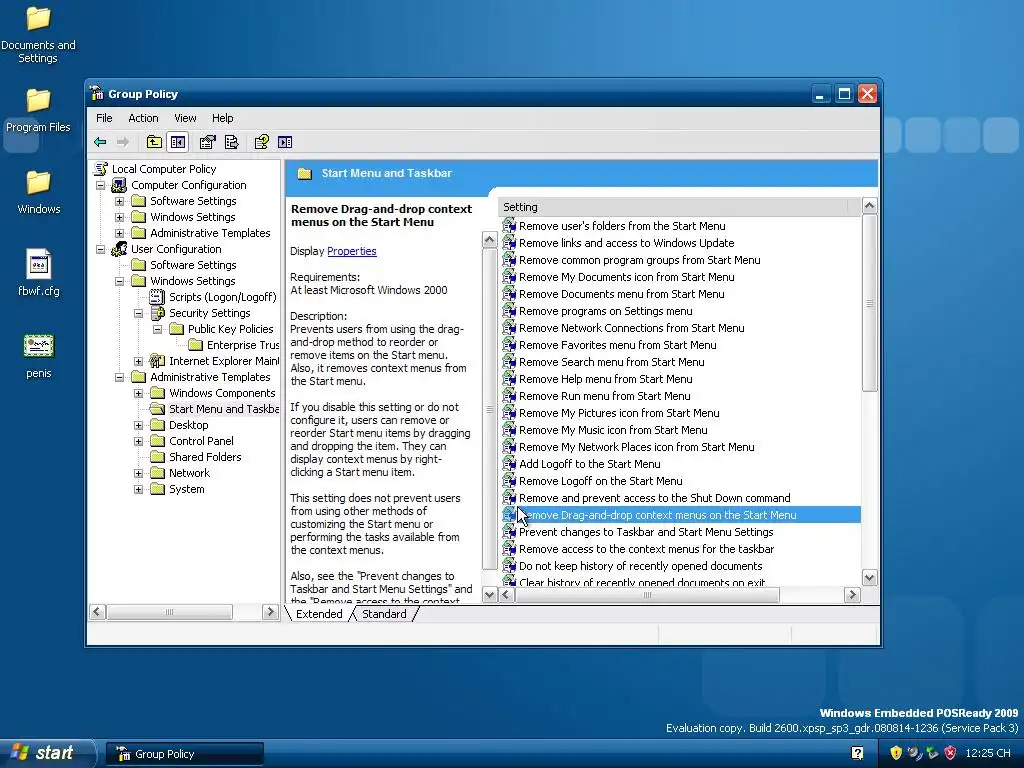Viewport: 1024px width, 768px height.
Task: Click the Group Policy title bar icon
Action: tap(97, 93)
